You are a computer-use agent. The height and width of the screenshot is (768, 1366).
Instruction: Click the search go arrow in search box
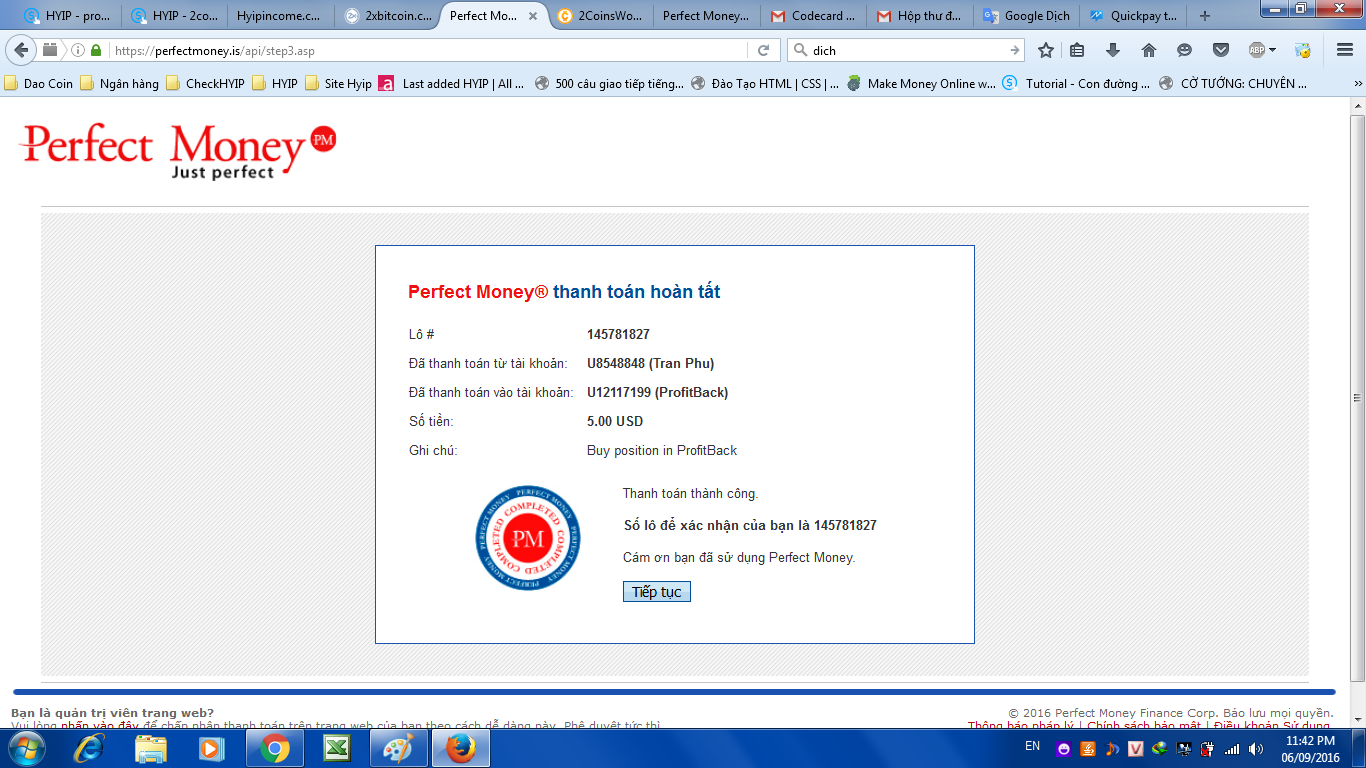coord(1016,50)
